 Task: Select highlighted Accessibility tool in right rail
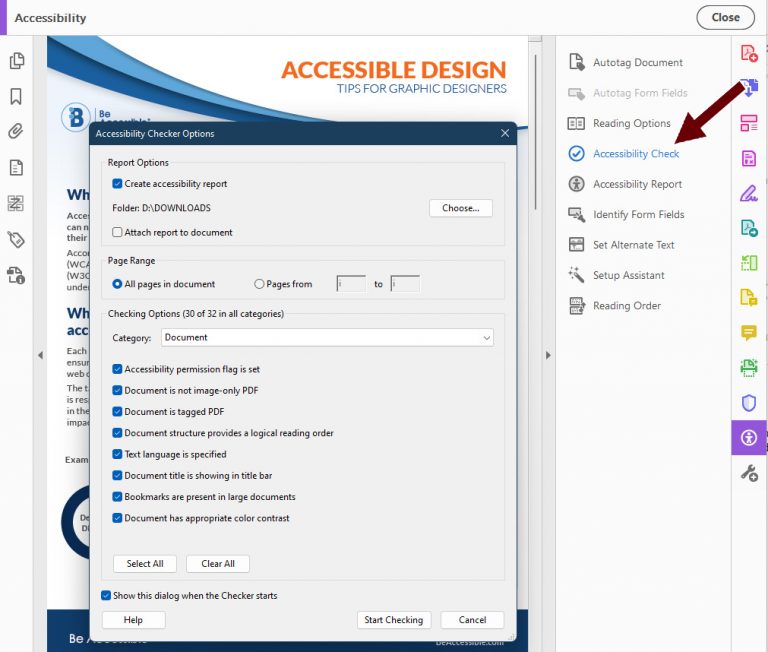(749, 437)
